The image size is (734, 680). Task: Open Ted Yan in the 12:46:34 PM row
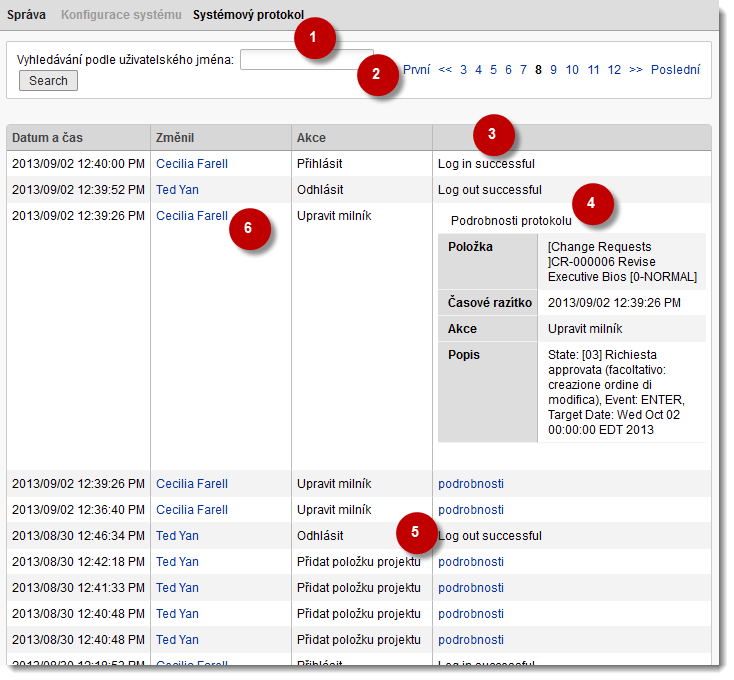(x=177, y=535)
